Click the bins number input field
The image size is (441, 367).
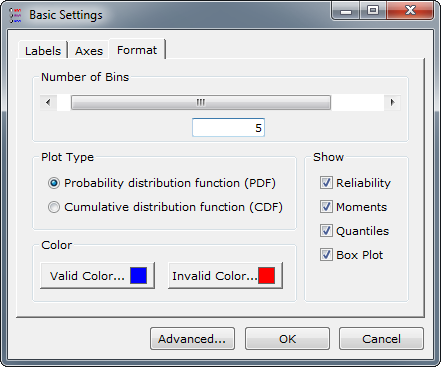[228, 127]
